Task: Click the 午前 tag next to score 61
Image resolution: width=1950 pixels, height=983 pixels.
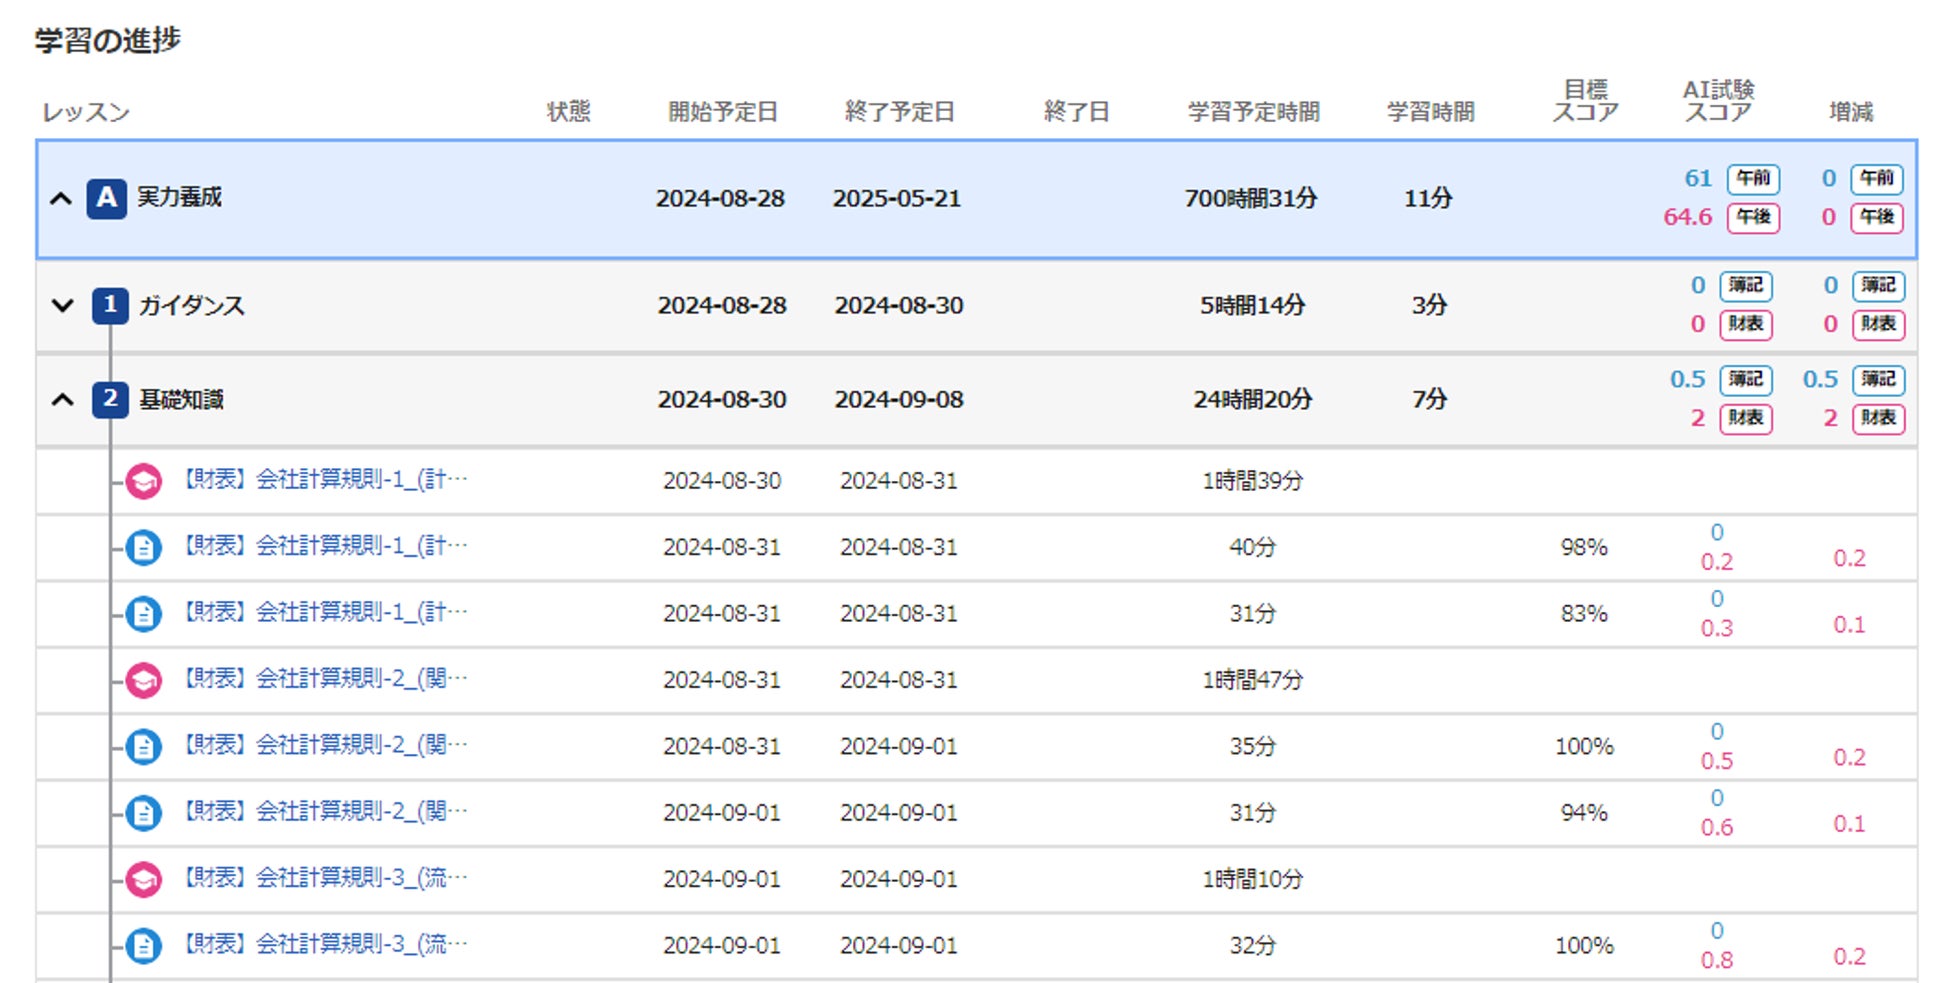Action: 1753,179
